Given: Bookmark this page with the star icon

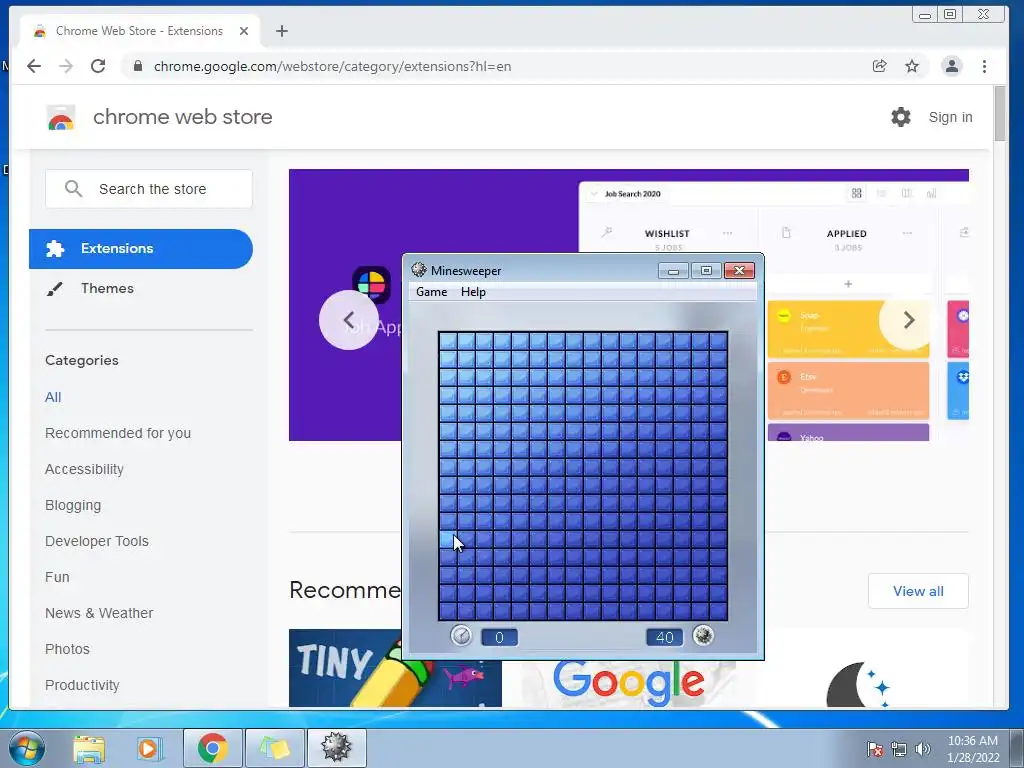Looking at the screenshot, I should 912,66.
